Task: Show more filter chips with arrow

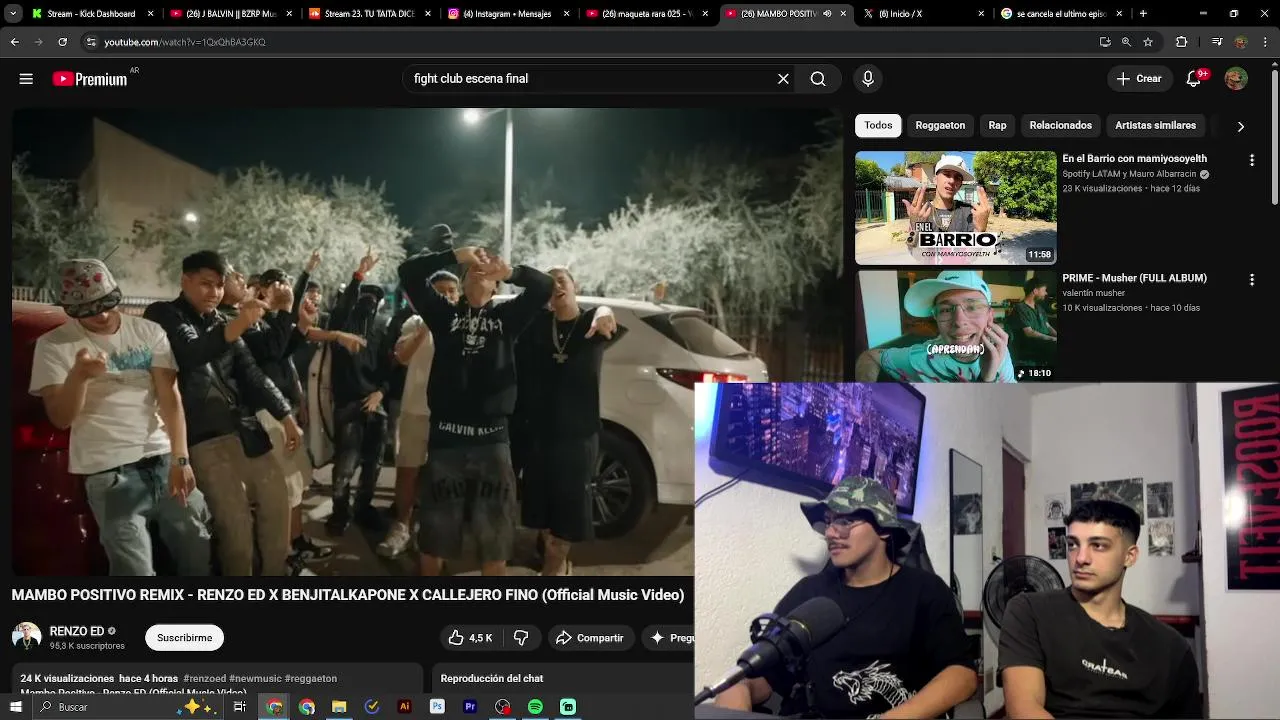Action: coord(1240,126)
